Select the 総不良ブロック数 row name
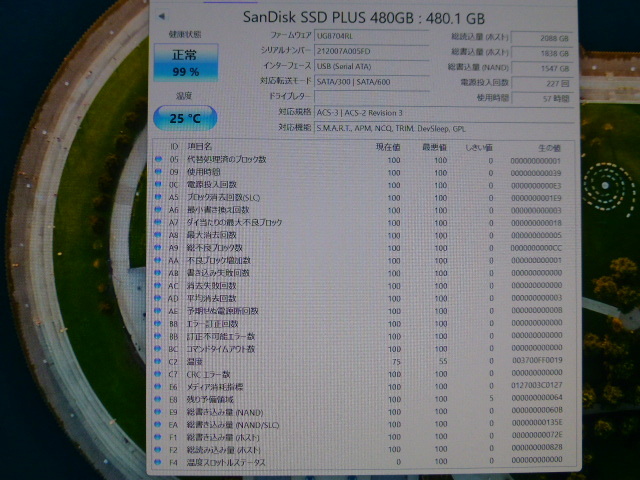 [x=215, y=248]
